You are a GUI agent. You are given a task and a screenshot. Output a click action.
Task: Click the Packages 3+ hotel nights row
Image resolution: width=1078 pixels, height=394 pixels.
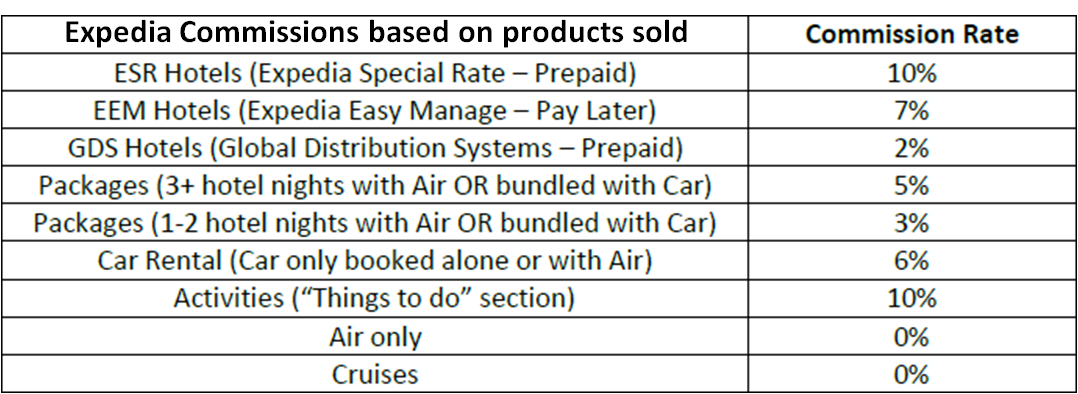[x=375, y=186]
